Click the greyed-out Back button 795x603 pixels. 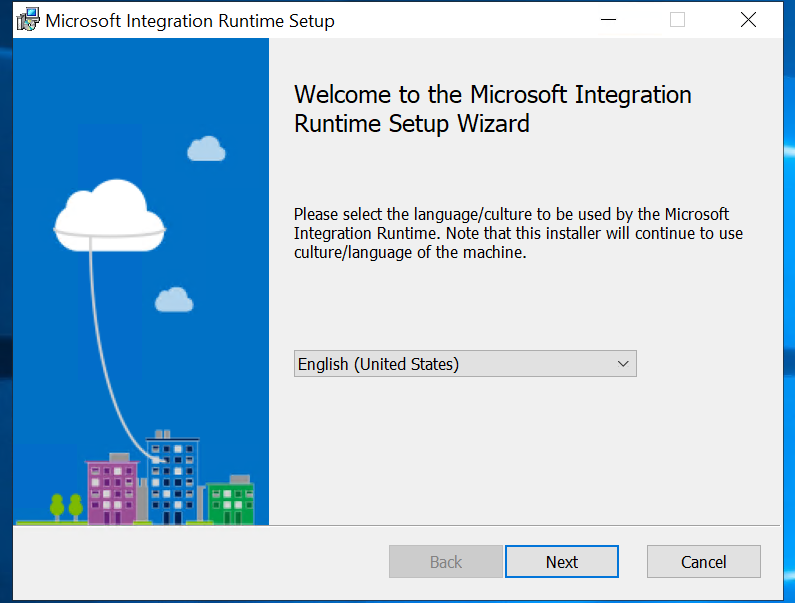445,562
